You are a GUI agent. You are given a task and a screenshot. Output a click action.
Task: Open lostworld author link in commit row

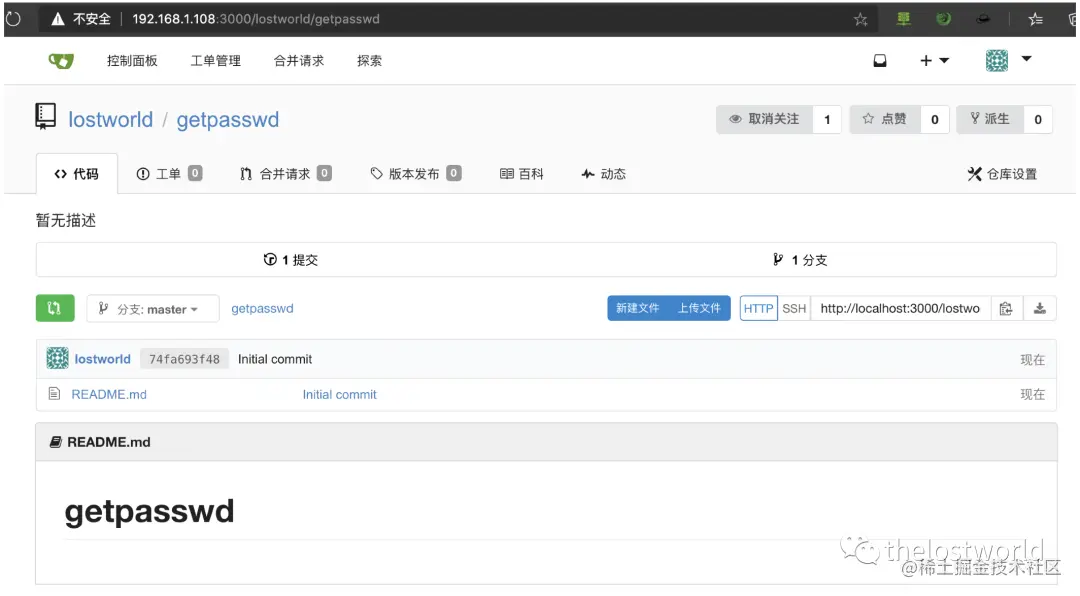point(103,359)
